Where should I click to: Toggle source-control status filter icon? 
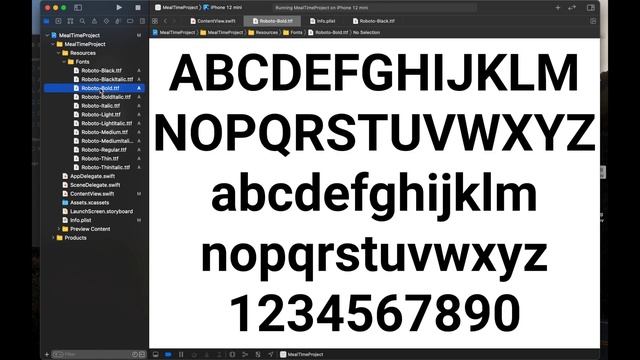142,354
